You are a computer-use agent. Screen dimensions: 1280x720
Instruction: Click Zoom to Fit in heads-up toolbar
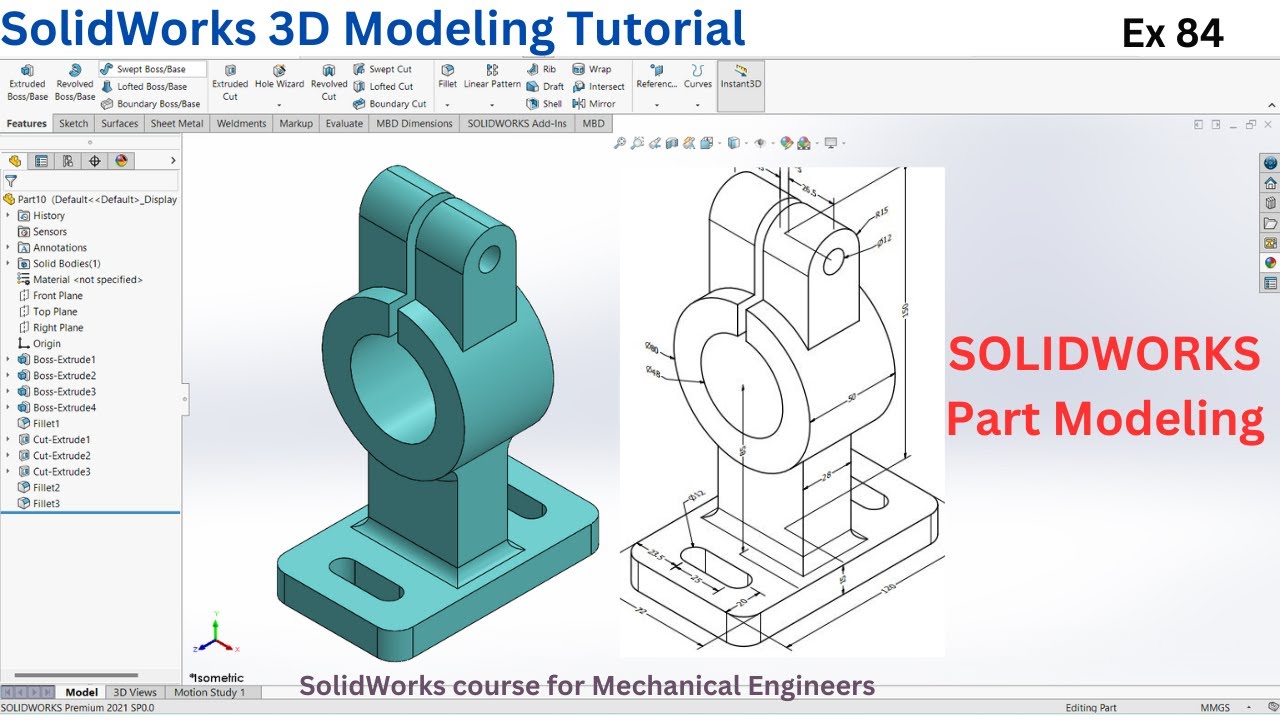tap(620, 143)
